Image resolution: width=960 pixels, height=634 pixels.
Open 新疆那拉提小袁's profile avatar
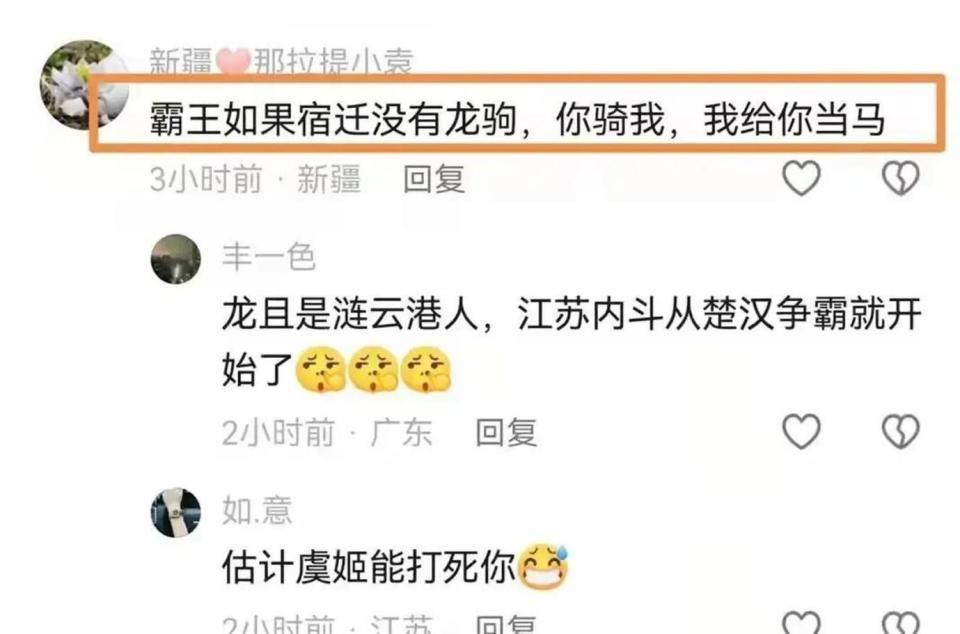84,84
